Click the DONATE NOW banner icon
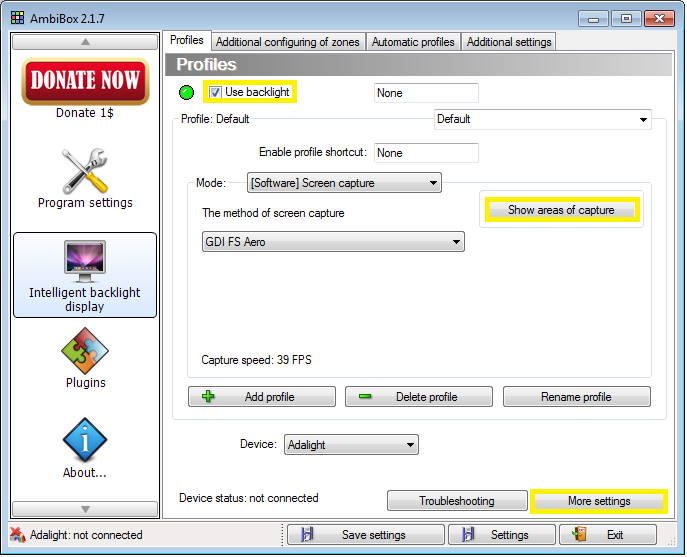This screenshot has height=557, width=687. [85, 81]
